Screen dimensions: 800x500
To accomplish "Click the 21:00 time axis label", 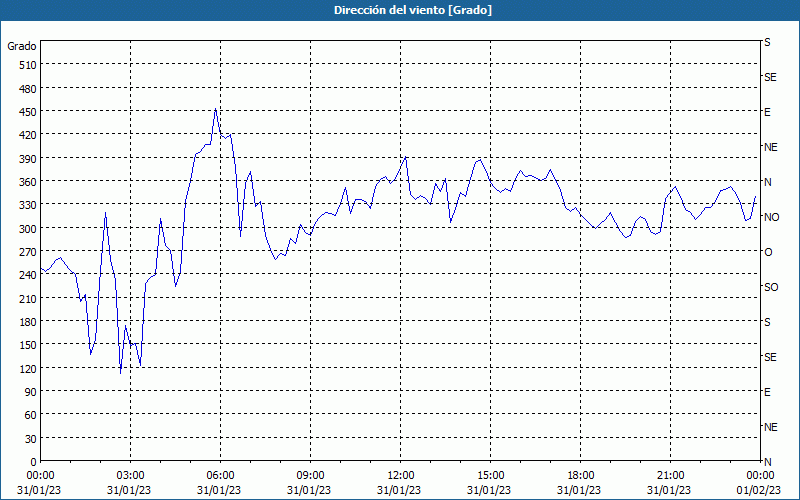I will 670,476.
